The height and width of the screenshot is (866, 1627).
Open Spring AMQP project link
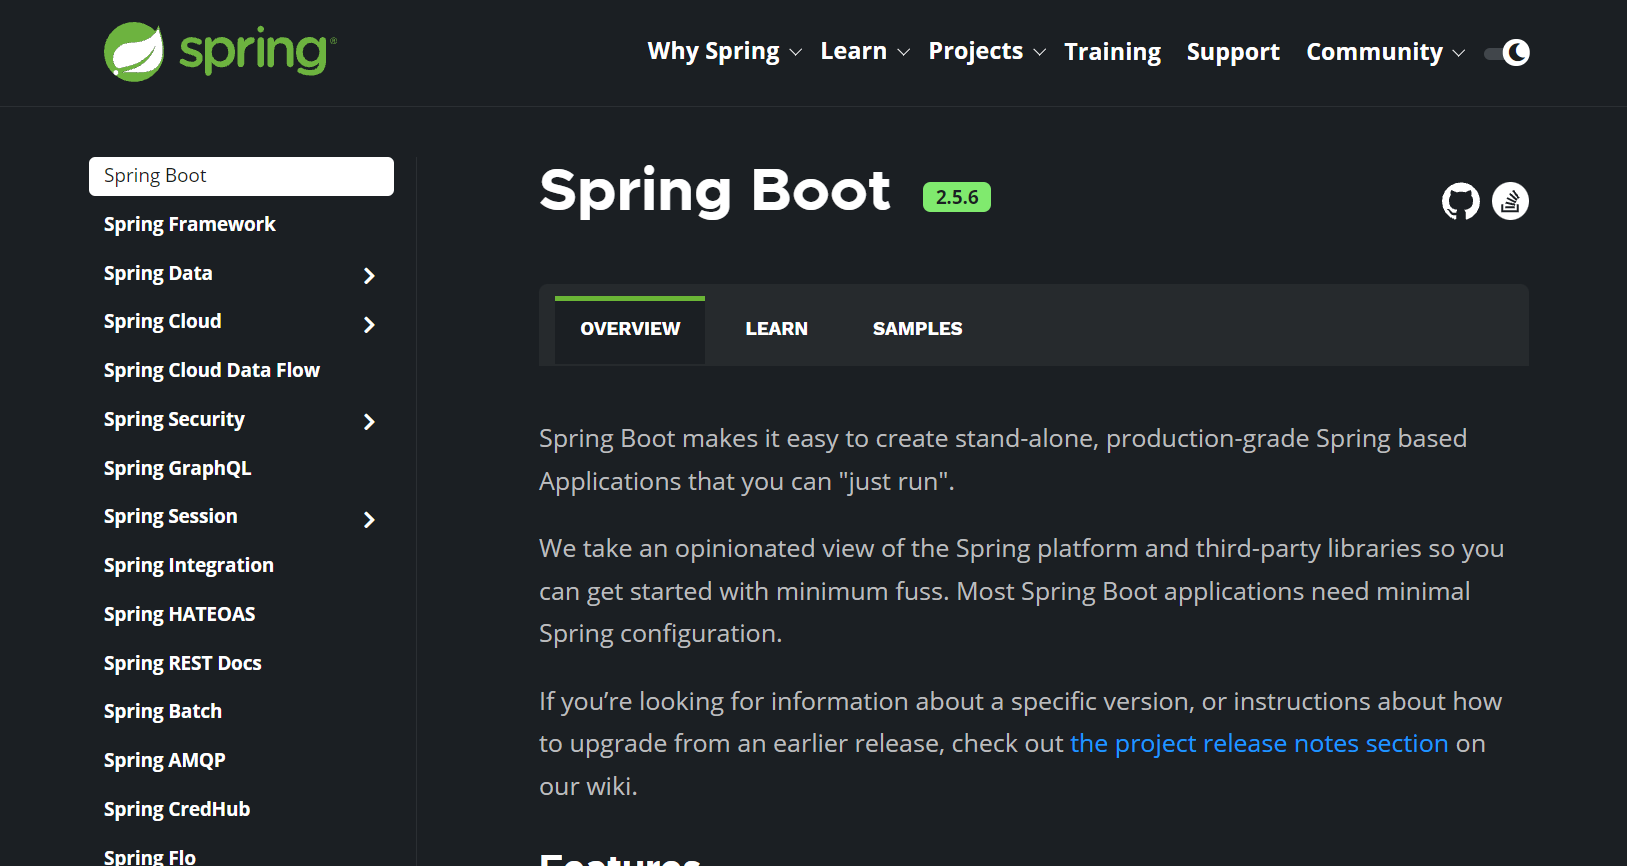164,760
